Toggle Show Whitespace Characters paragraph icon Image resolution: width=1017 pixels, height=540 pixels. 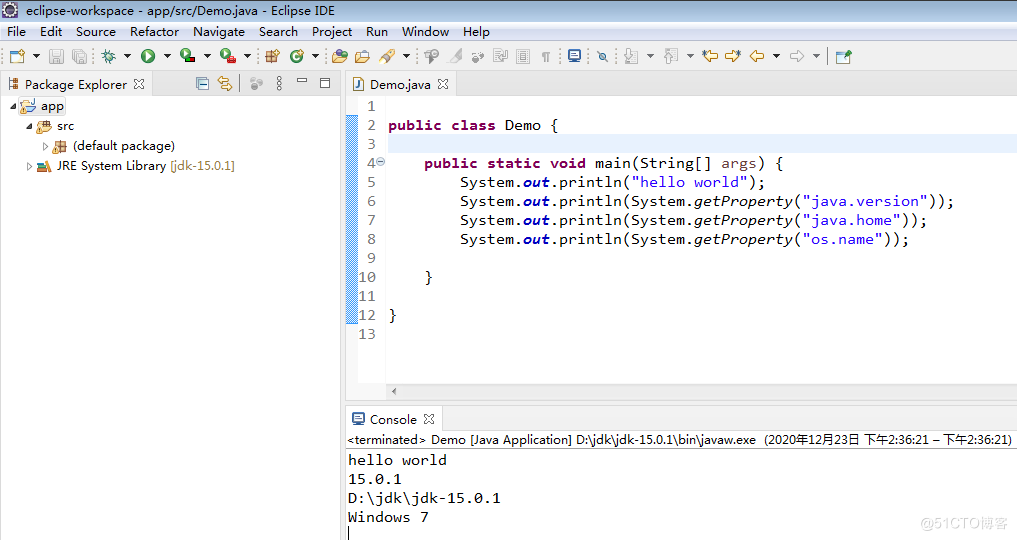(546, 57)
